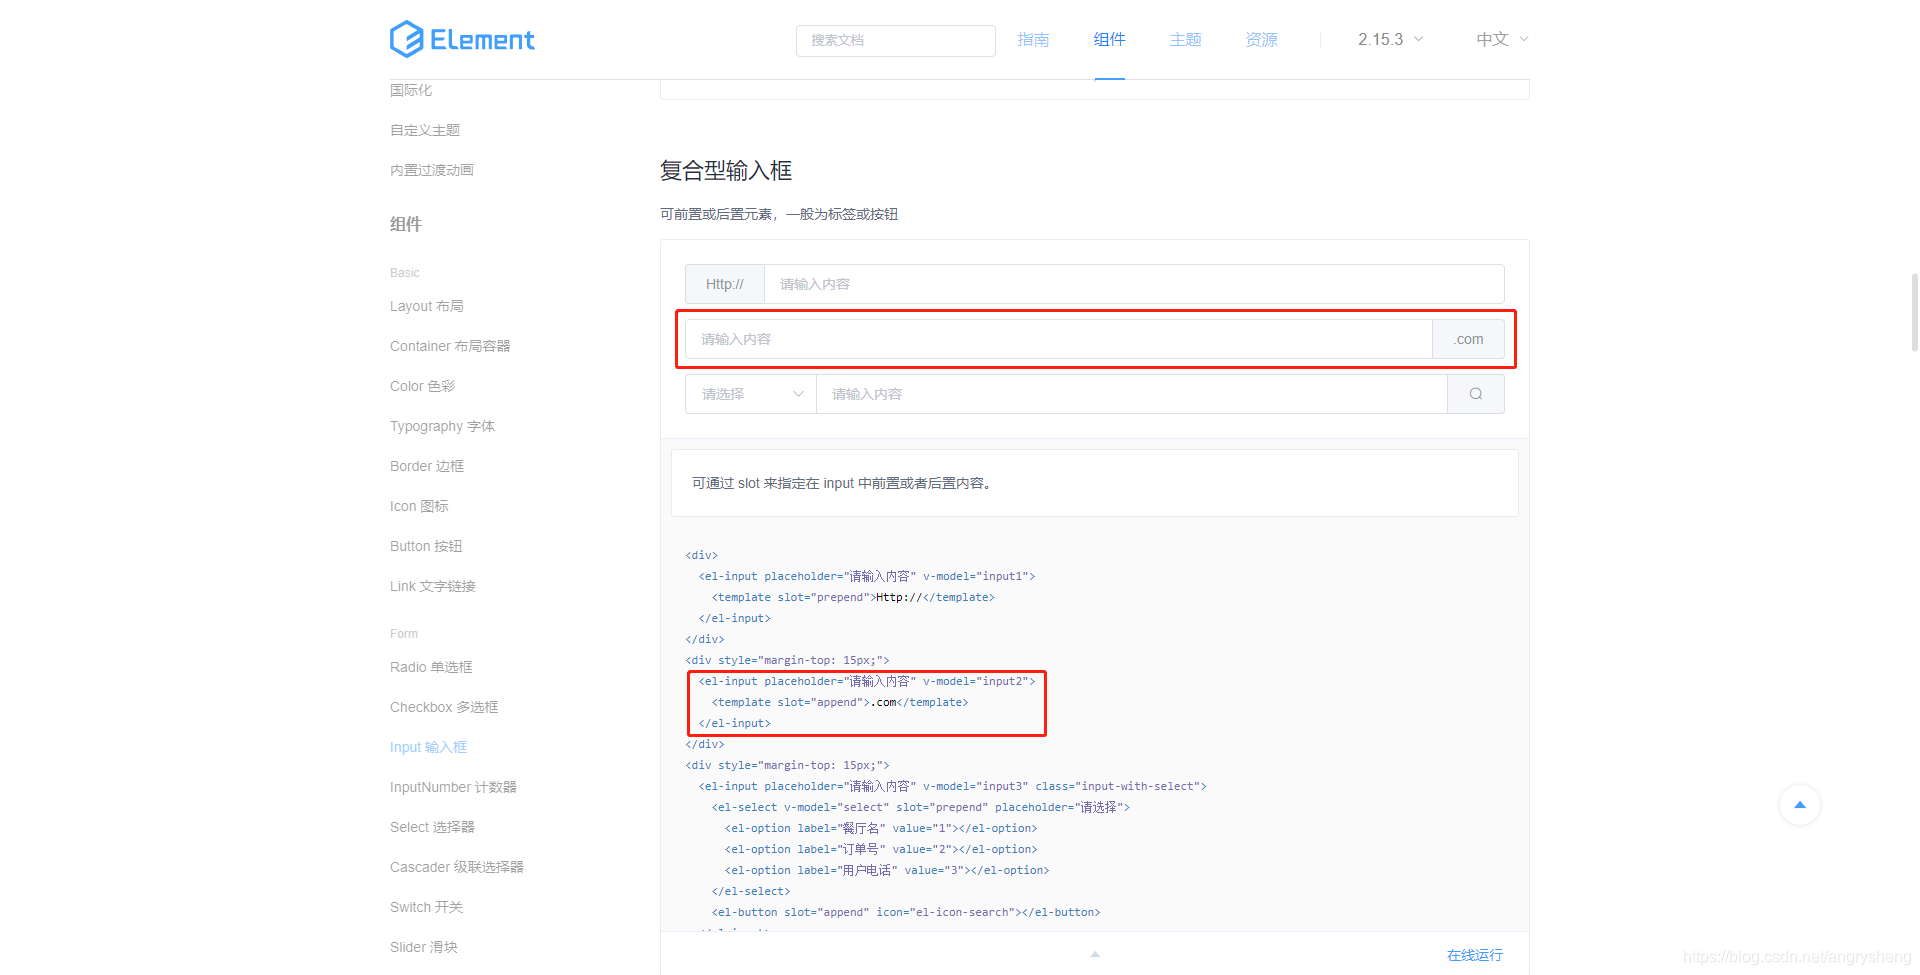Viewport: 1920px width, 975px height.
Task: Open the Checkbox 多选框 component
Action: (x=443, y=706)
